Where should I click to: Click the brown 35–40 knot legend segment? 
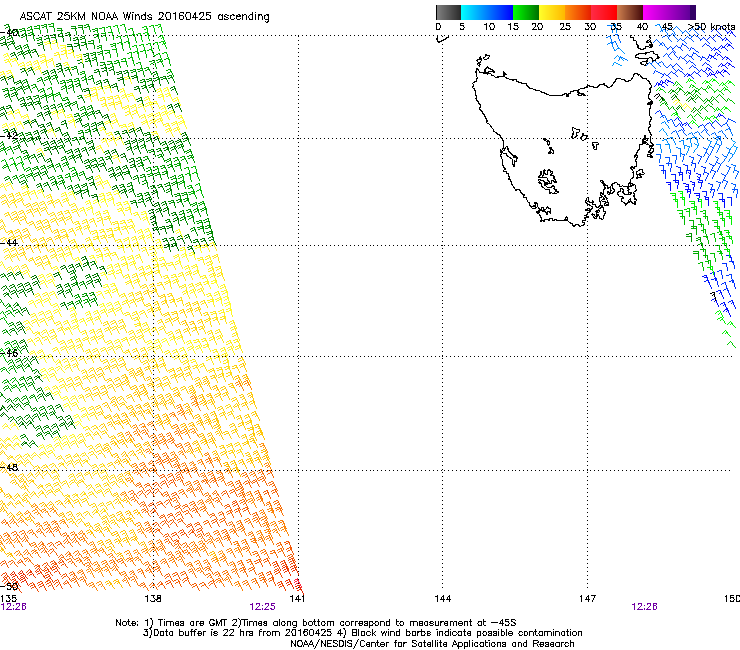630,12
